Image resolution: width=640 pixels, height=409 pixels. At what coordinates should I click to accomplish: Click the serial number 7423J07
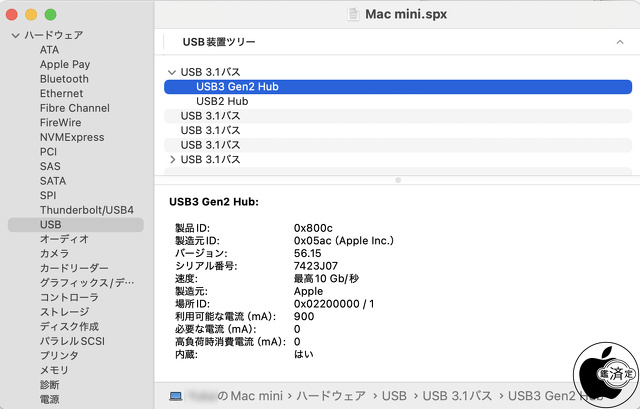coord(316,266)
